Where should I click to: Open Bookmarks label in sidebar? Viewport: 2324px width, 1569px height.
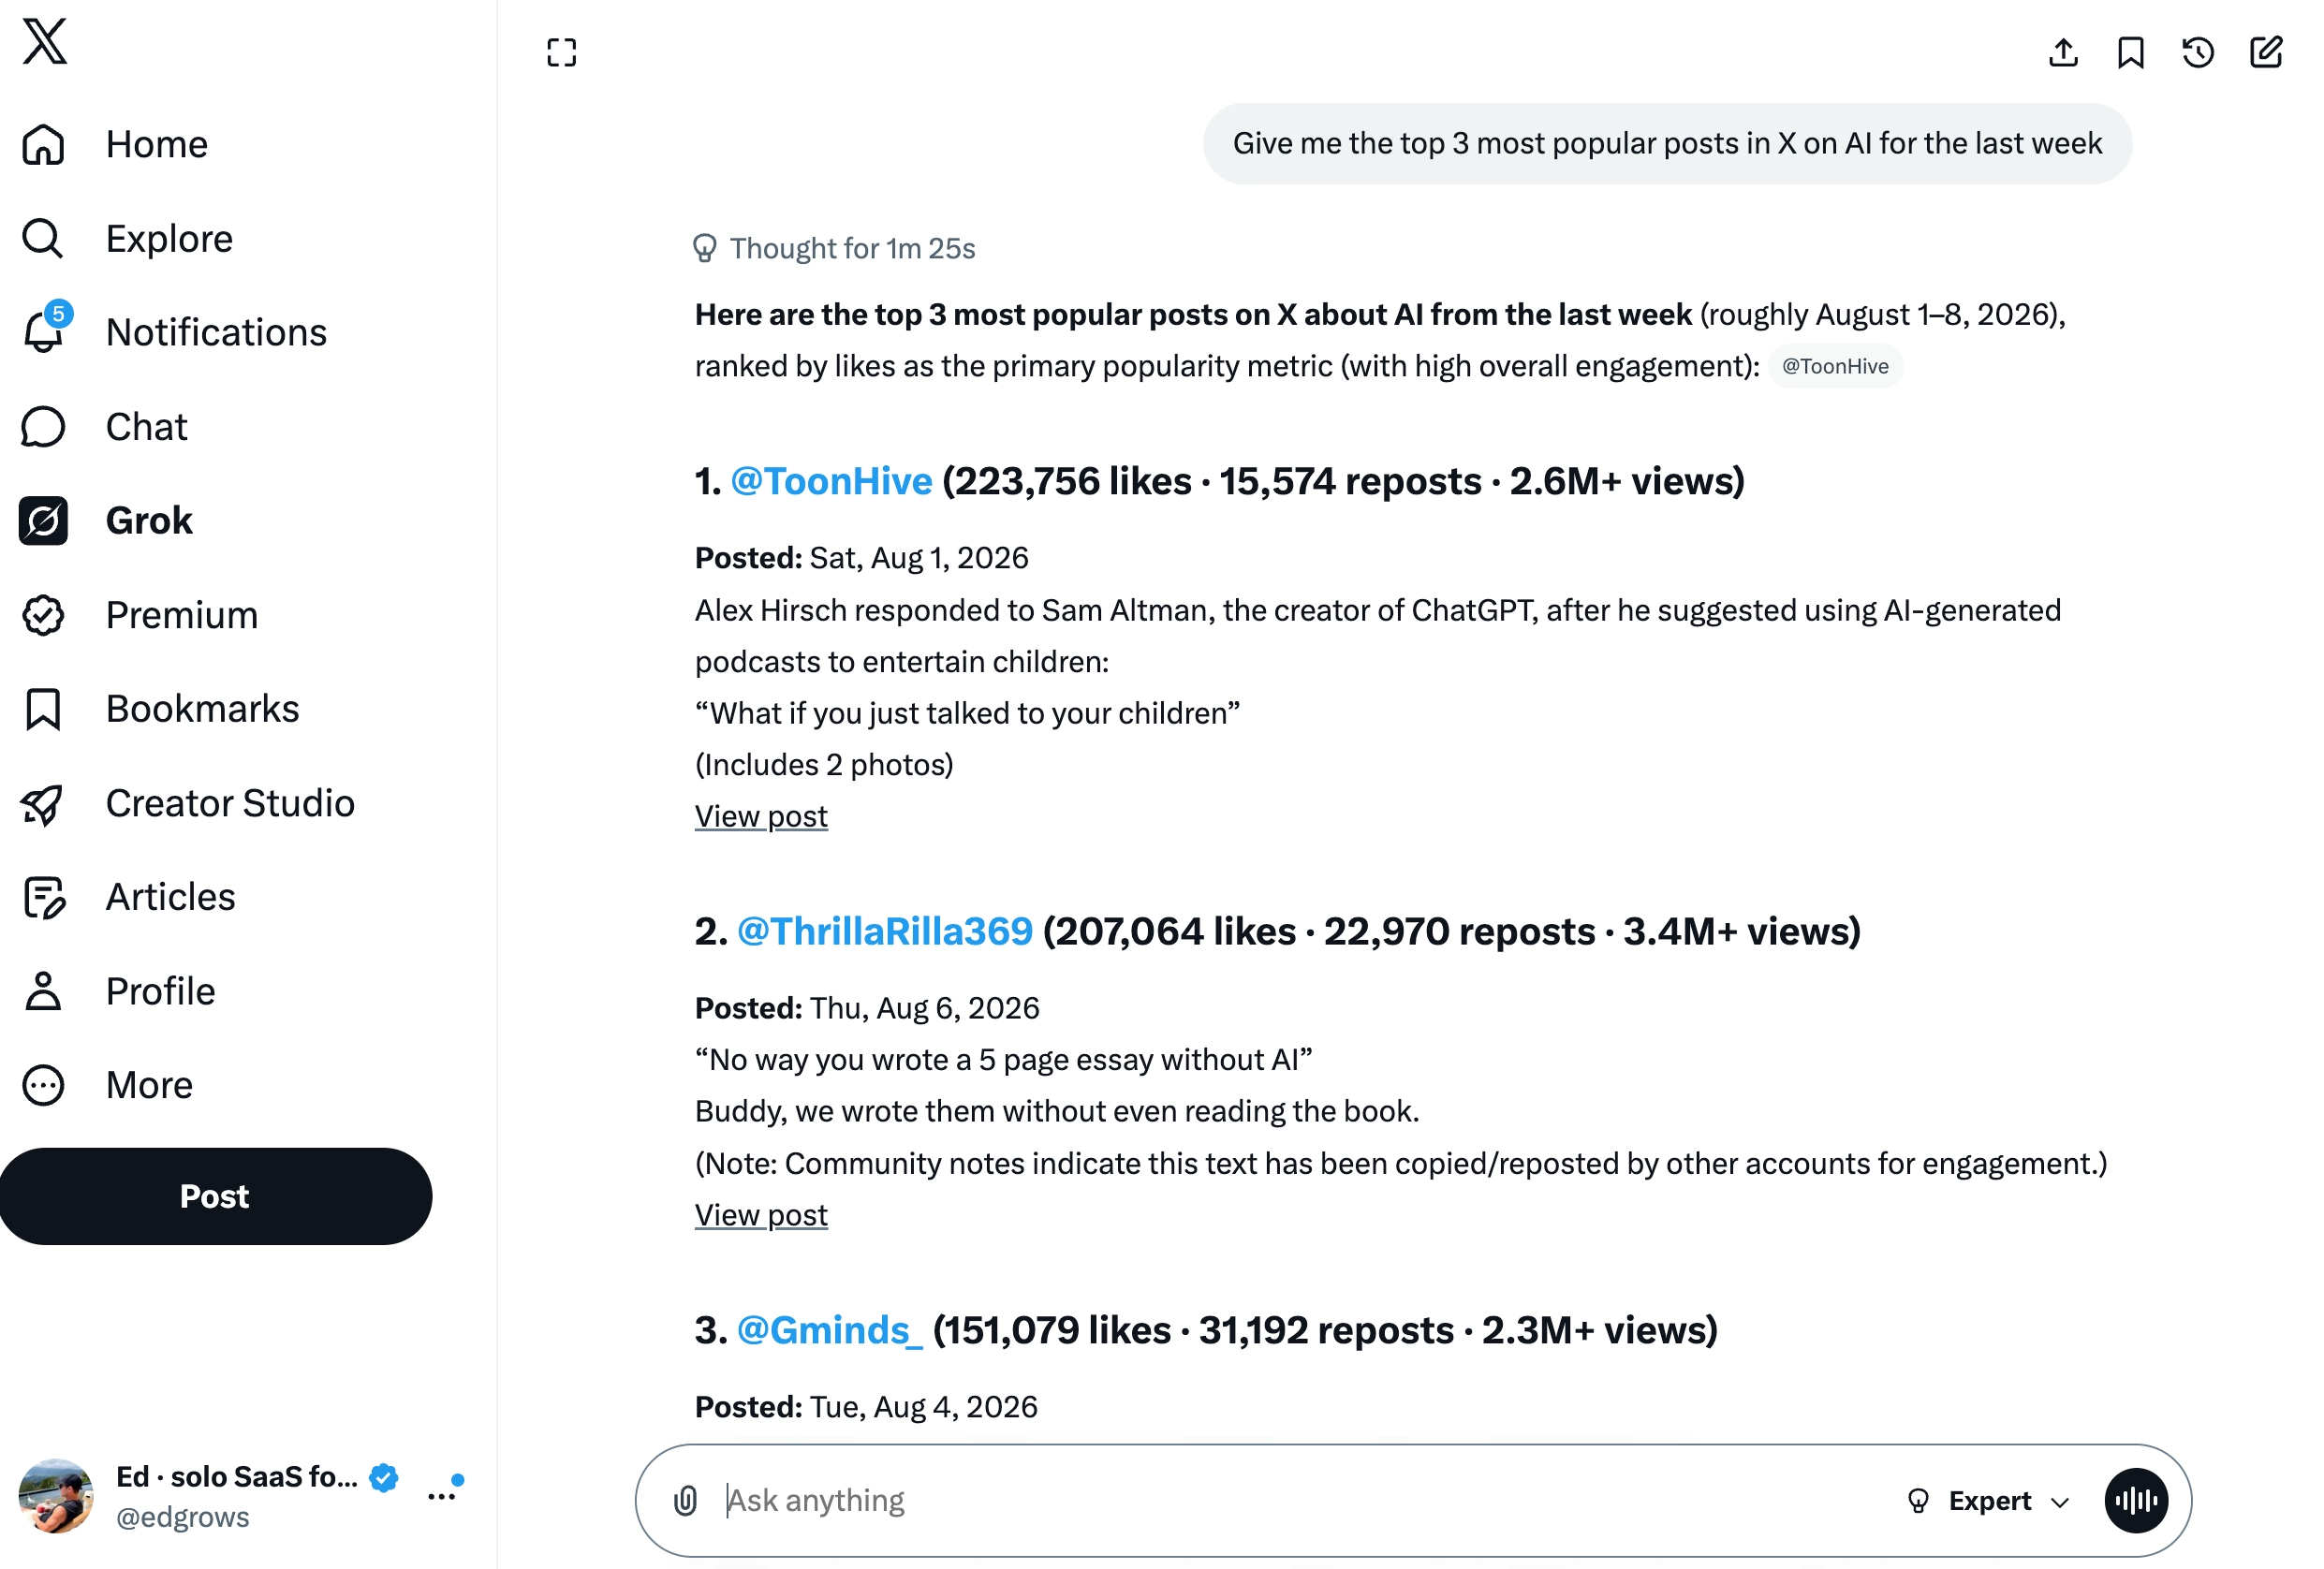202,709
